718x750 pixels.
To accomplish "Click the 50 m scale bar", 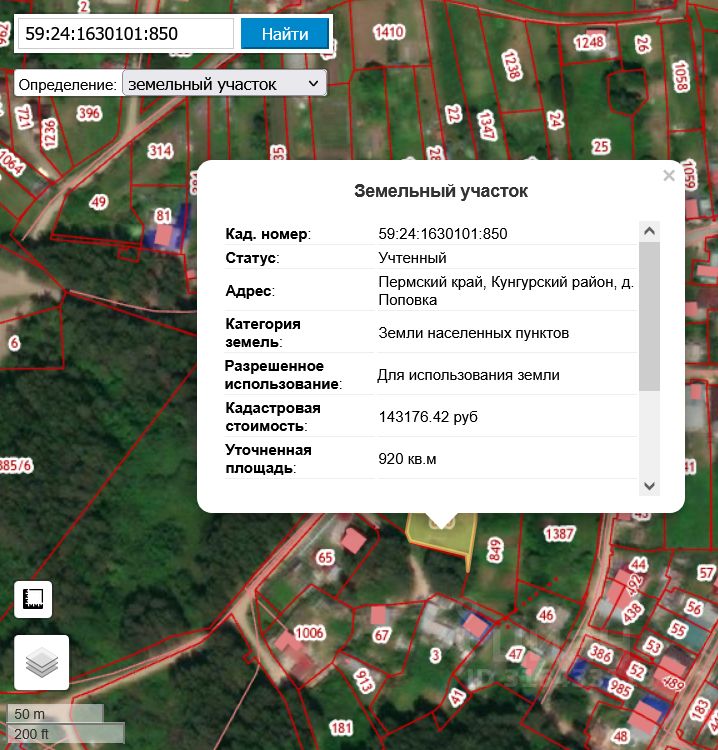I will (55, 713).
